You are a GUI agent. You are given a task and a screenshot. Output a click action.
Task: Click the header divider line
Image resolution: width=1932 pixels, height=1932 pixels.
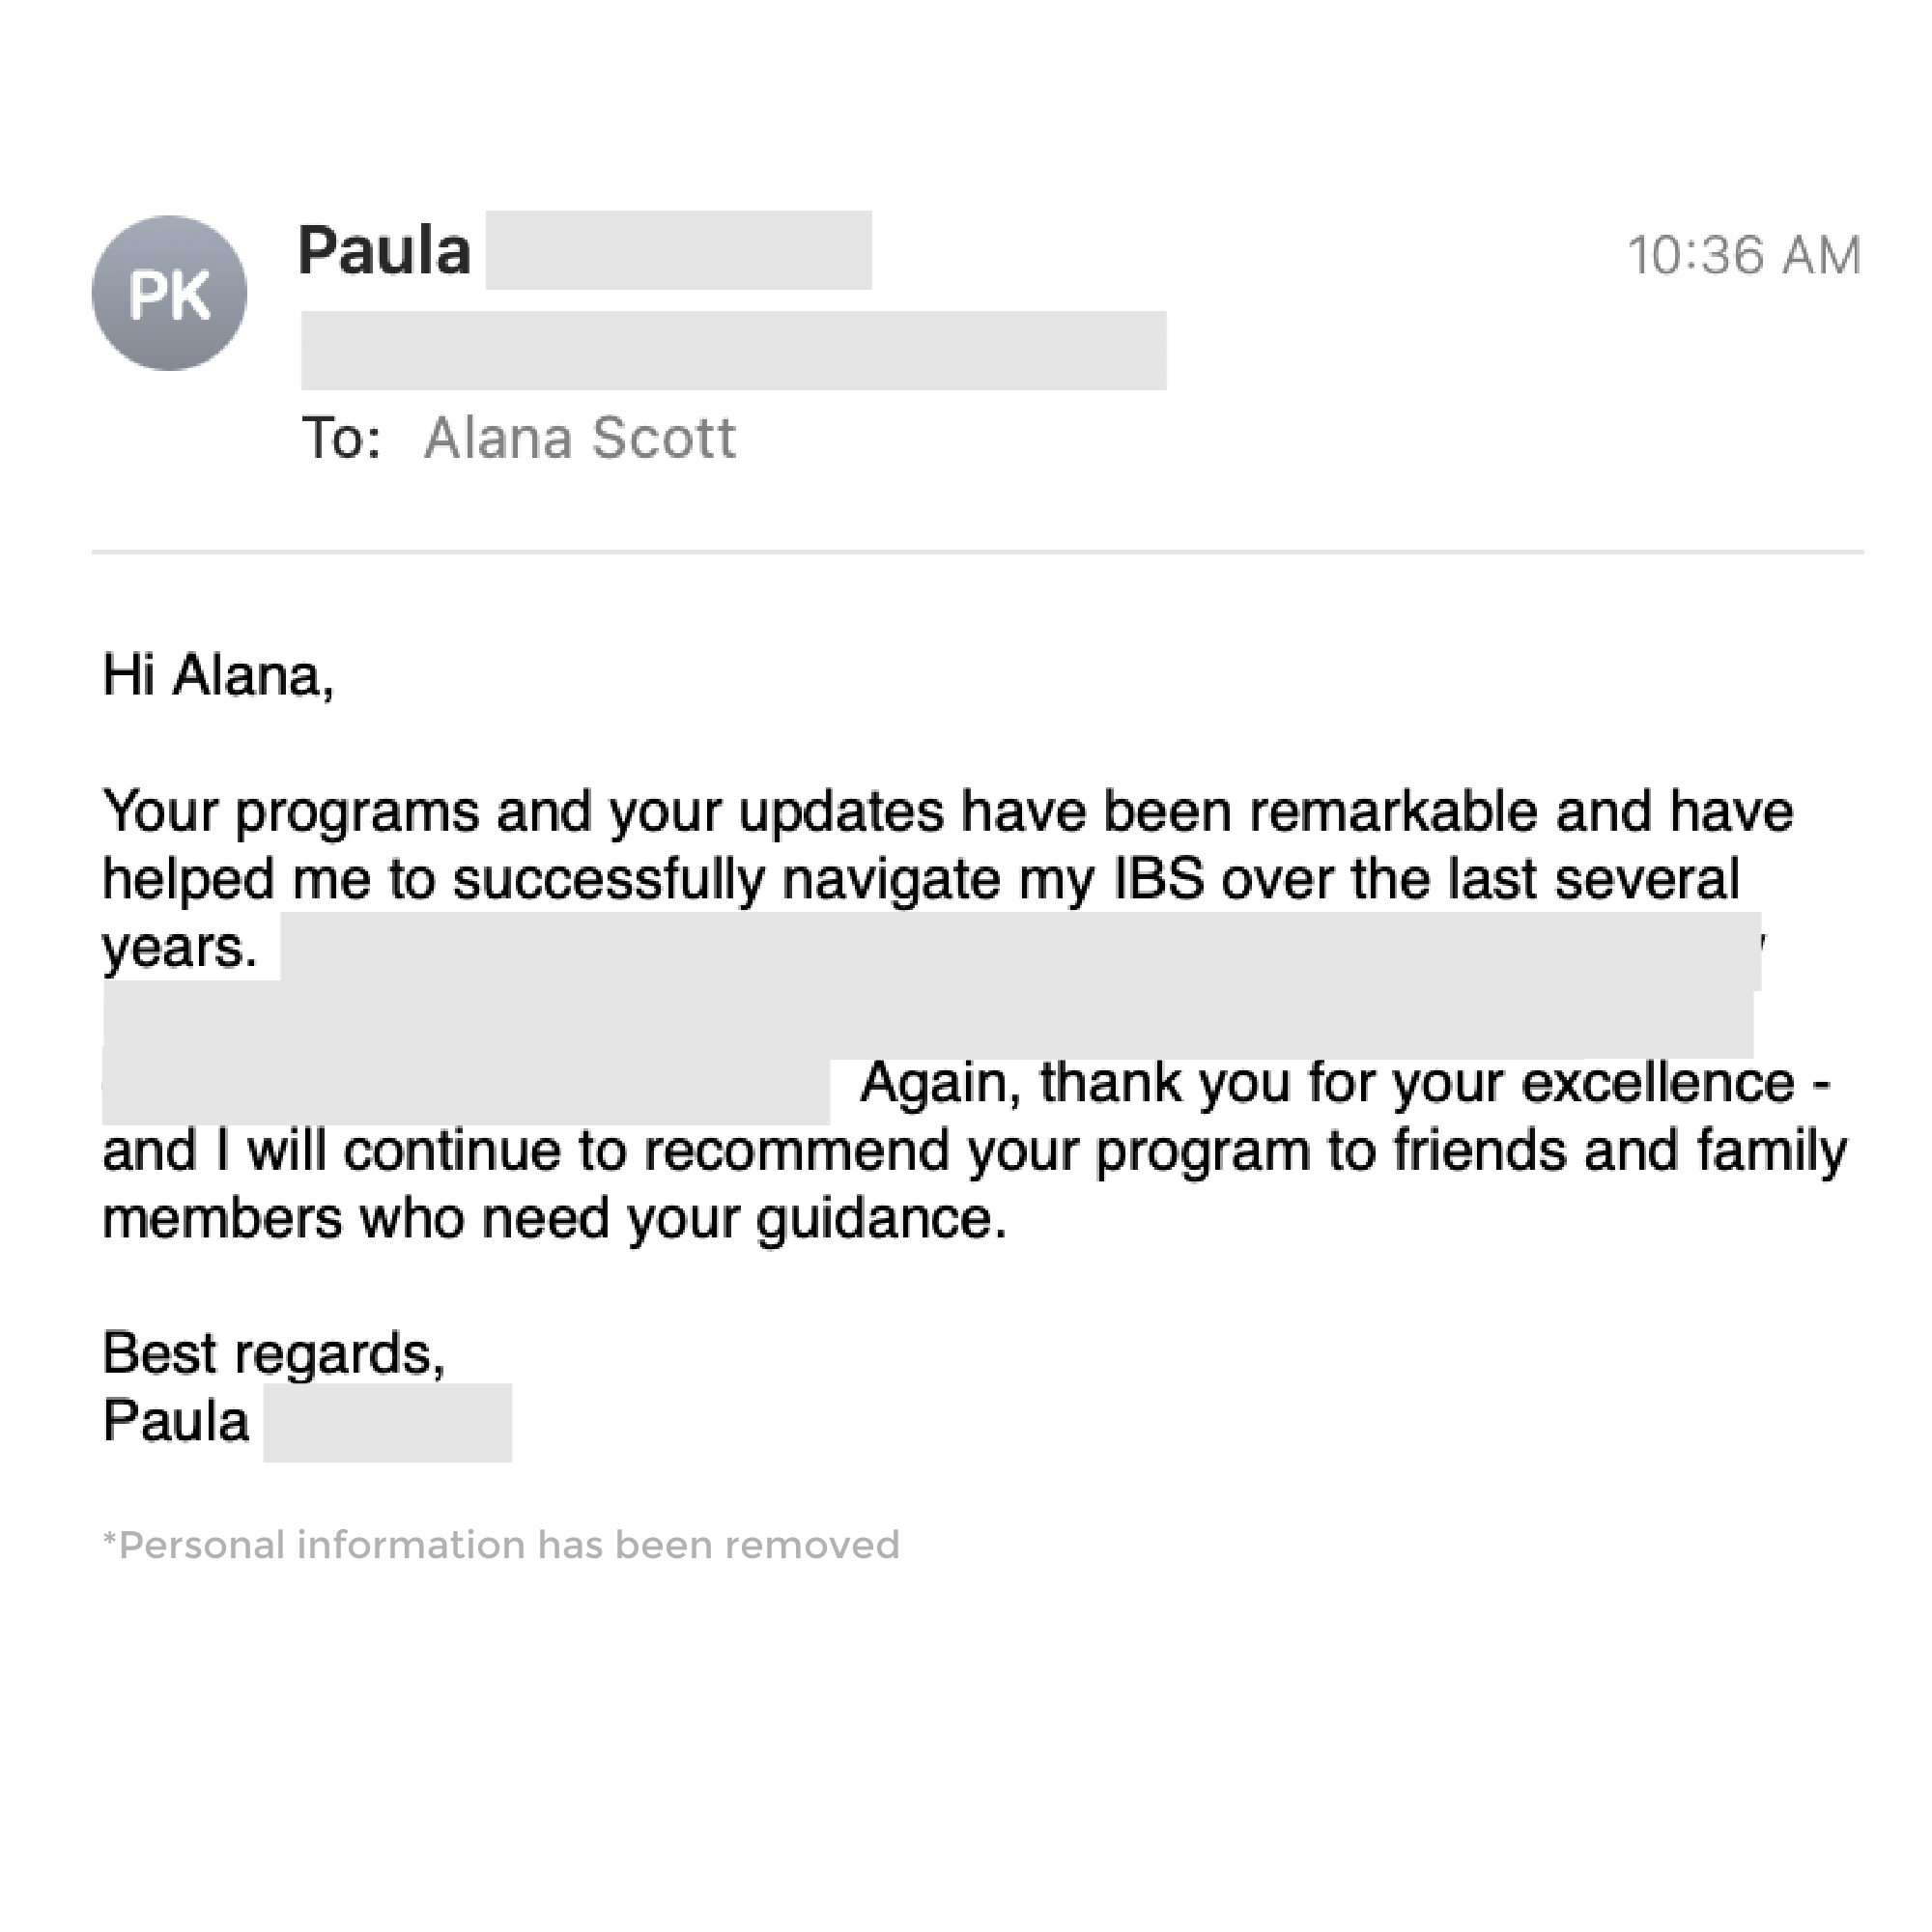click(977, 551)
